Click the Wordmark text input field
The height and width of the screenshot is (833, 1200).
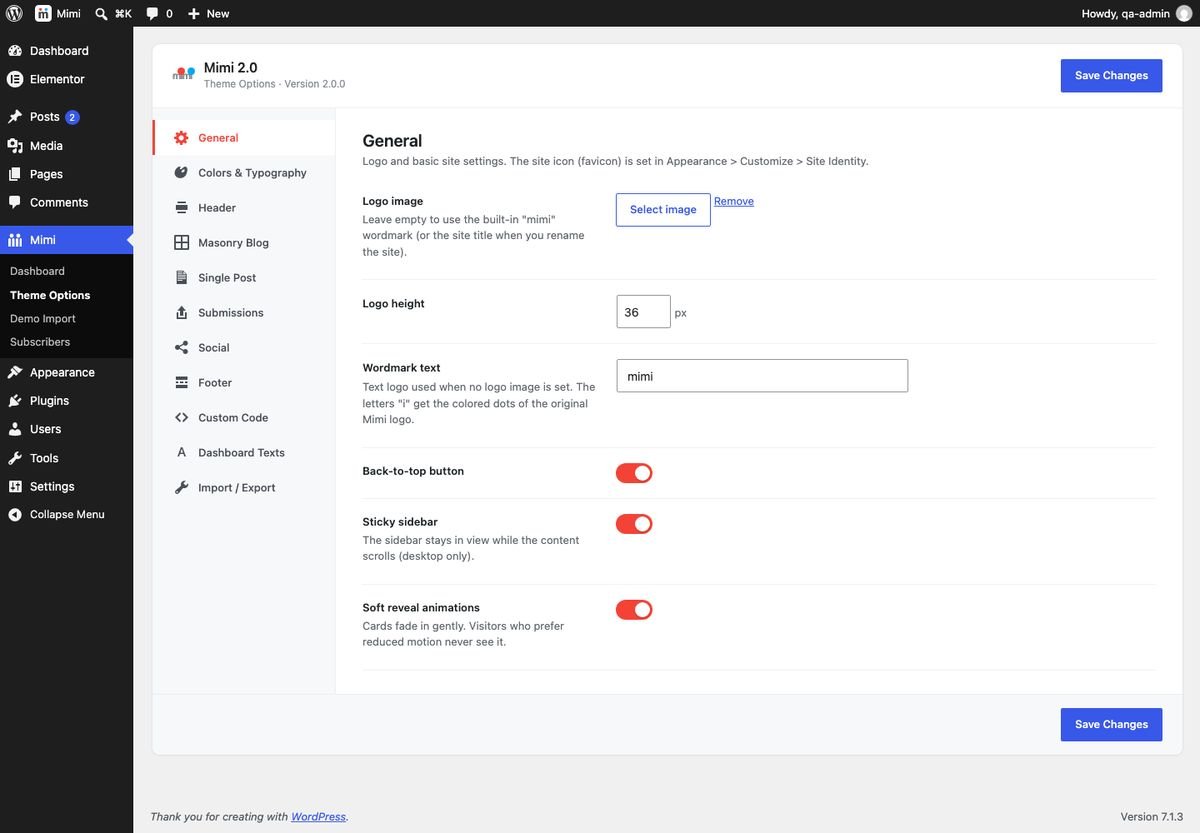pyautogui.click(x=762, y=376)
